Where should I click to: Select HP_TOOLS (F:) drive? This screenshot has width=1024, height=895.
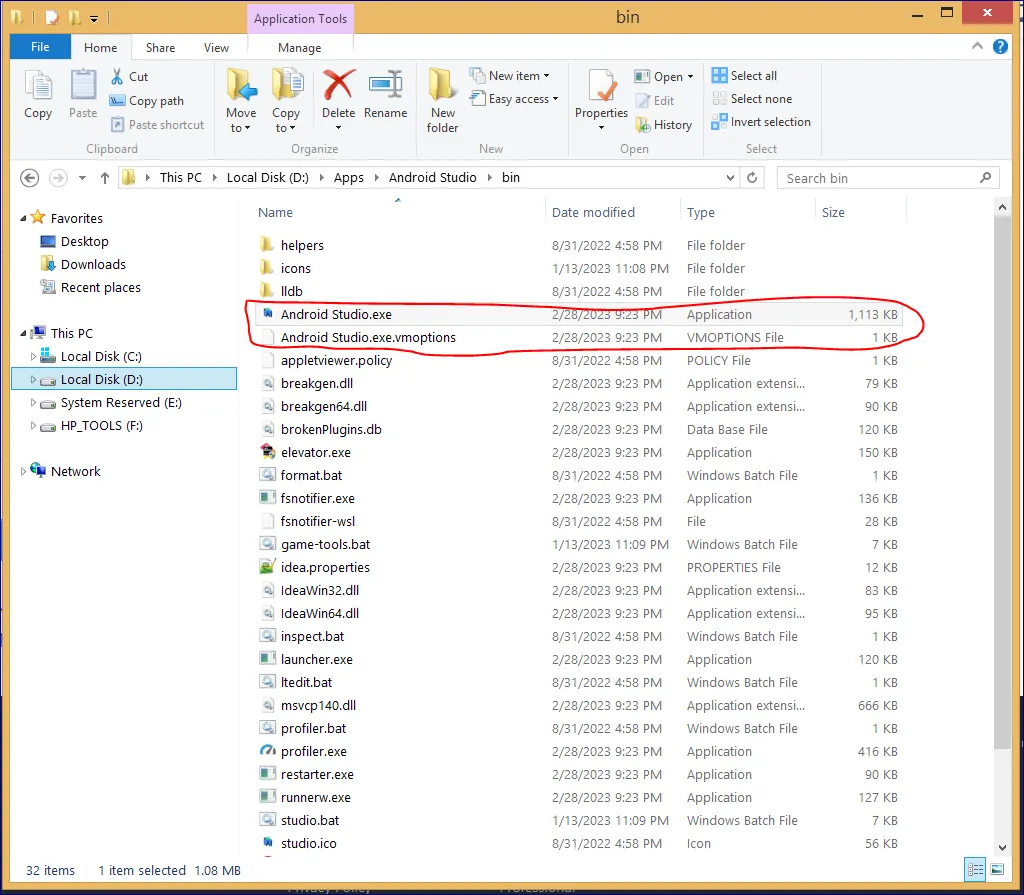[x=101, y=426]
